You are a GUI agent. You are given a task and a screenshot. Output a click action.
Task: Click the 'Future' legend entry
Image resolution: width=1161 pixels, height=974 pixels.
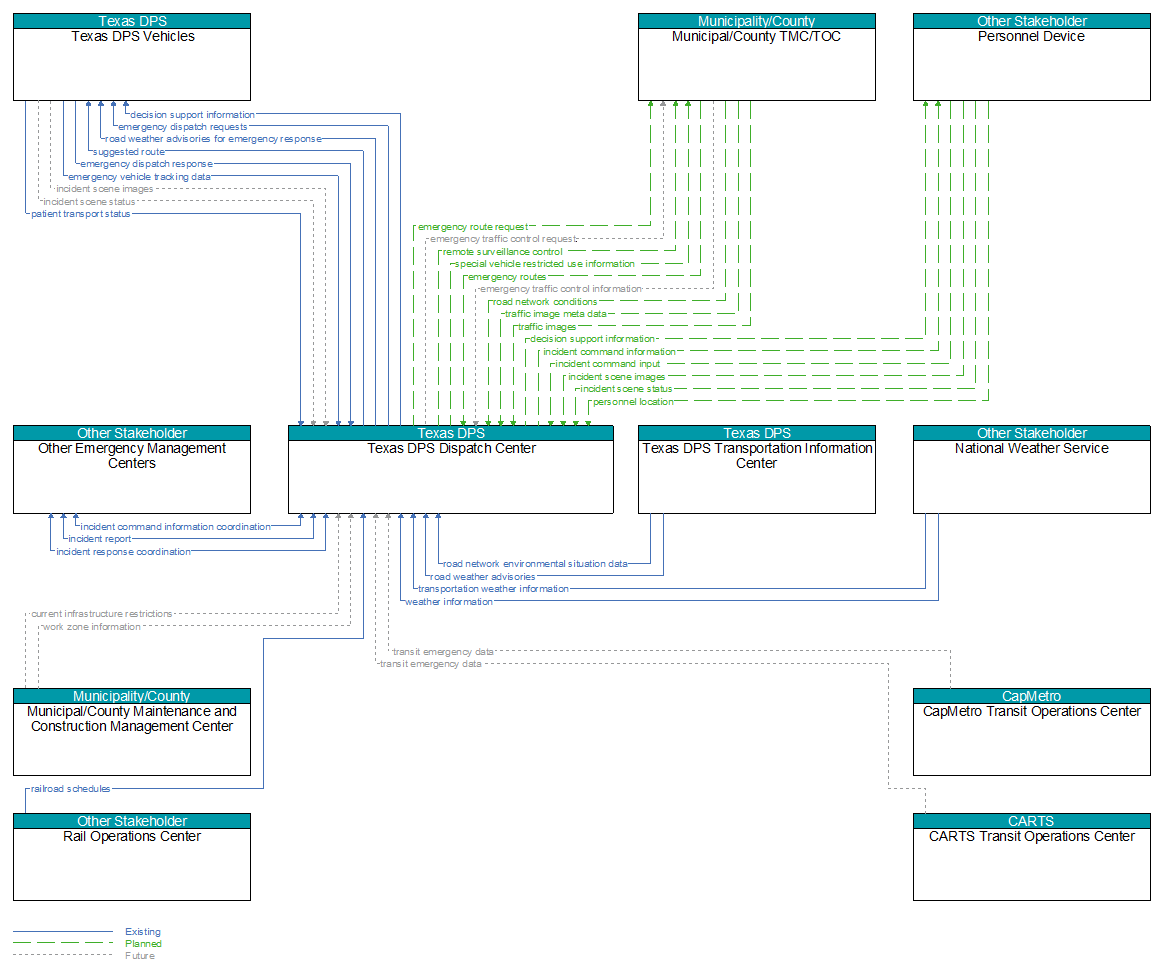pyautogui.click(x=140, y=955)
